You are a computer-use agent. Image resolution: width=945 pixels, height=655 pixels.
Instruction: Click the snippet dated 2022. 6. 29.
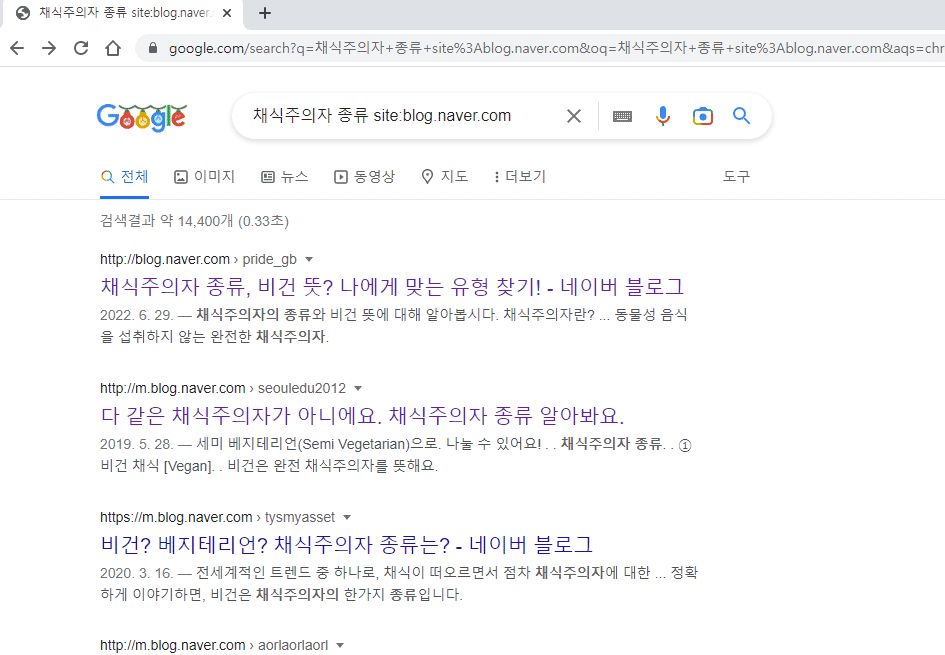(394, 325)
